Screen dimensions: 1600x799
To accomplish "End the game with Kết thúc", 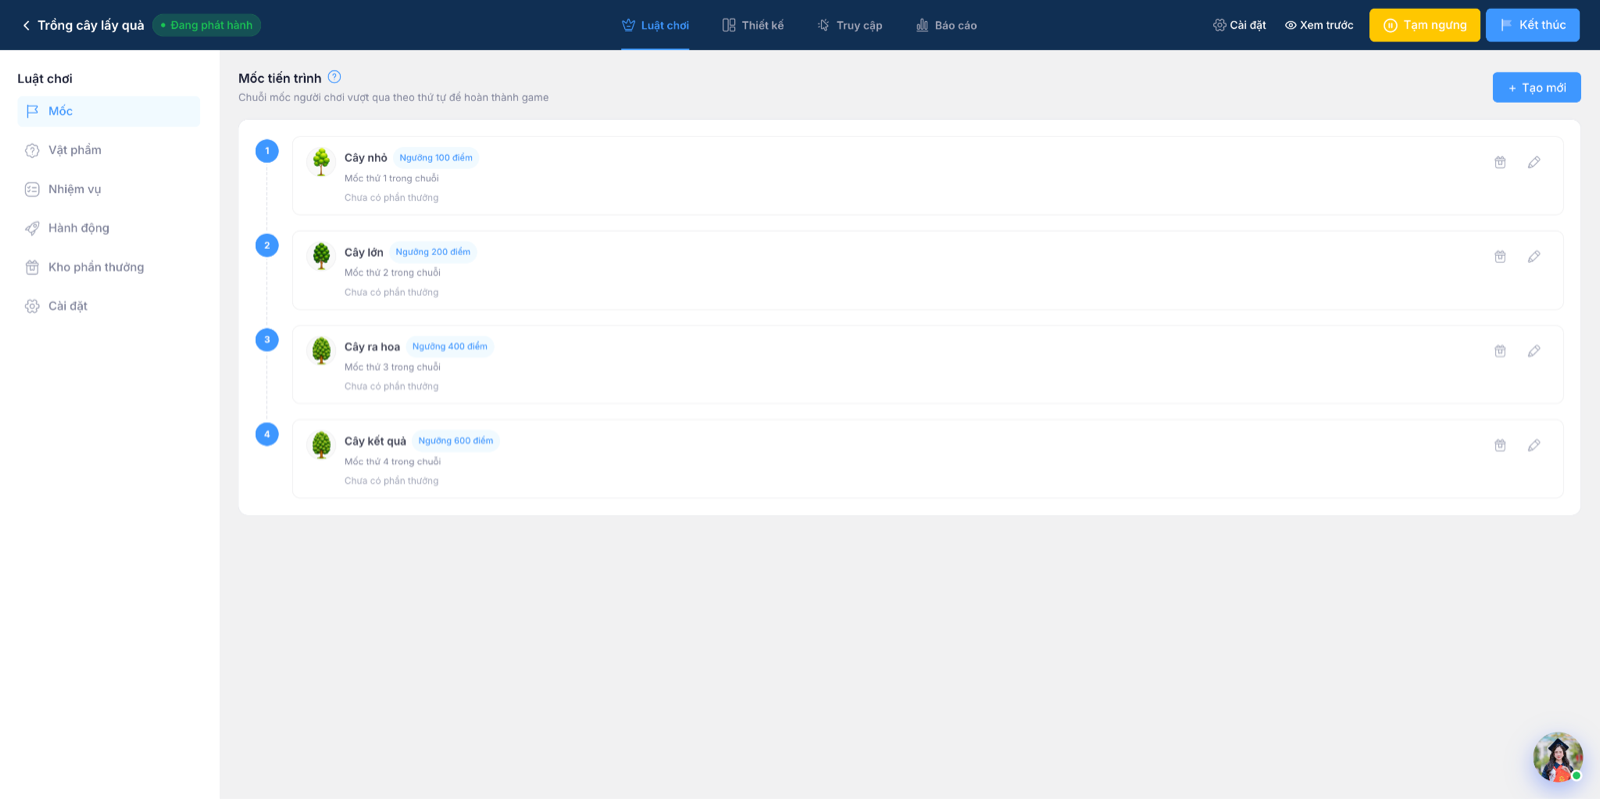I will coord(1533,25).
